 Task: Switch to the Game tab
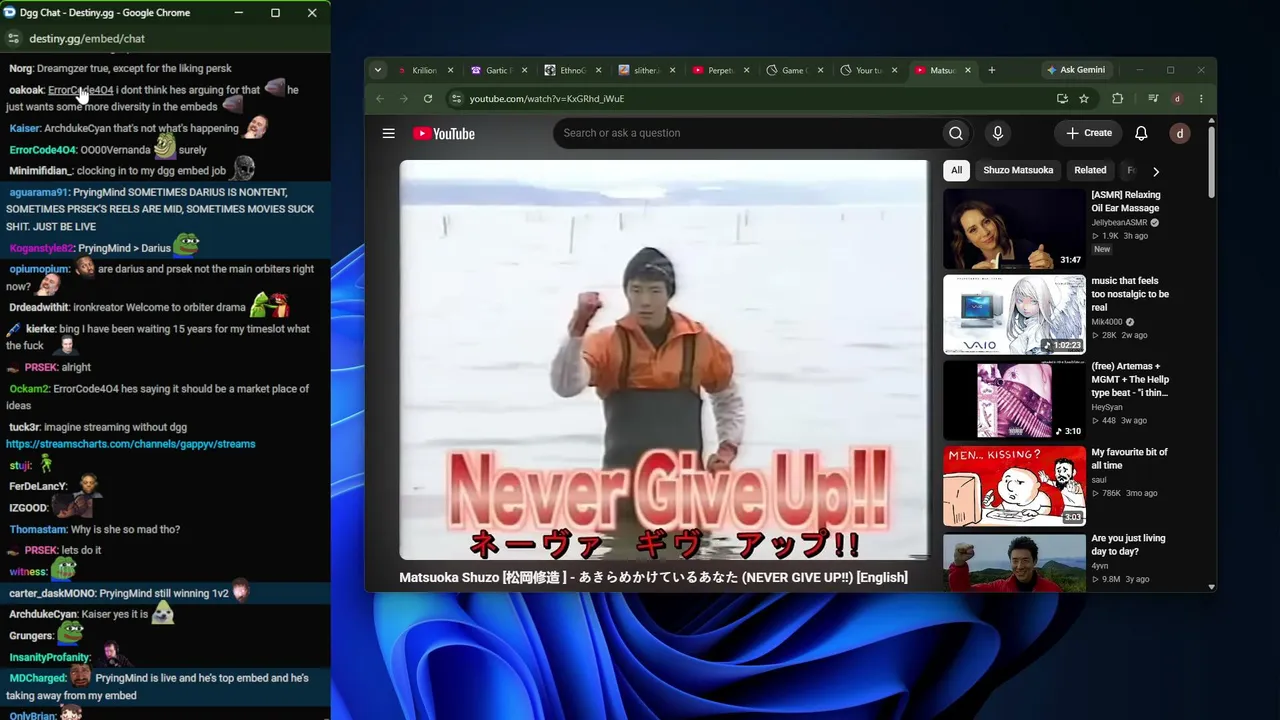tap(794, 70)
